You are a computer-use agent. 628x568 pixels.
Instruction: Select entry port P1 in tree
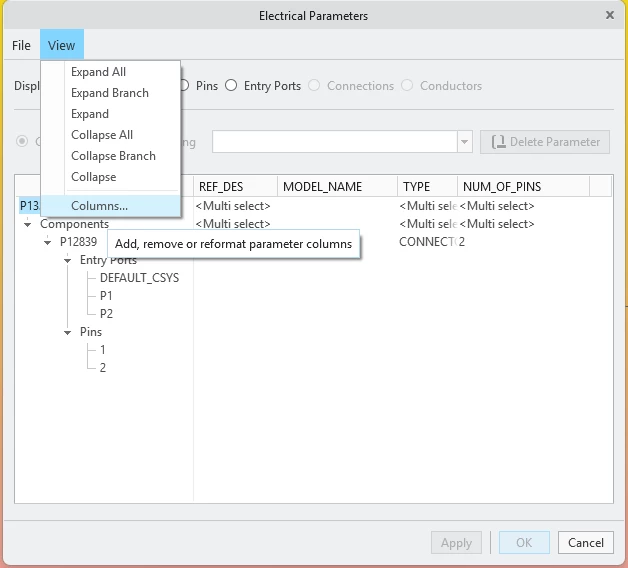tap(106, 296)
